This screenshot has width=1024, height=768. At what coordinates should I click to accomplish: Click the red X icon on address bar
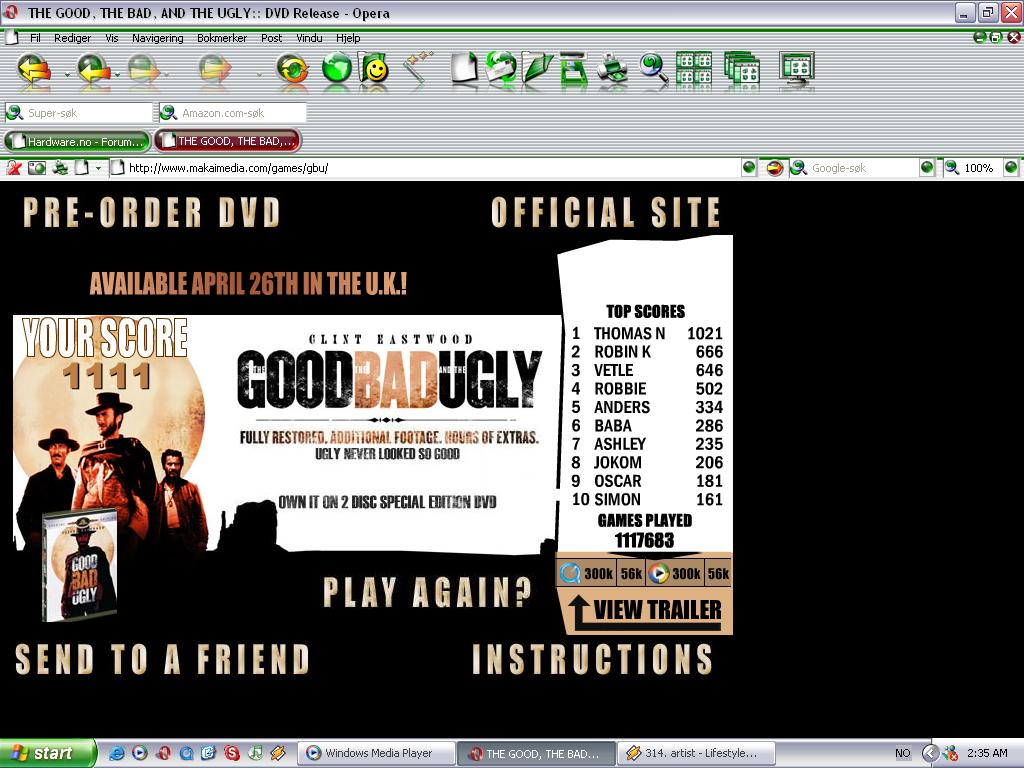tap(14, 168)
